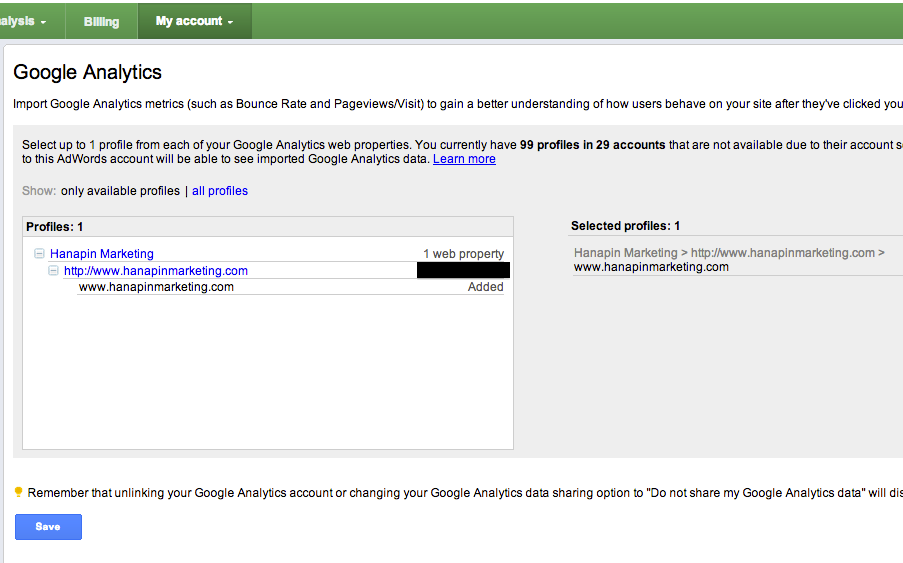Switch to the Billing tab
The image size is (903, 563).
101,21
